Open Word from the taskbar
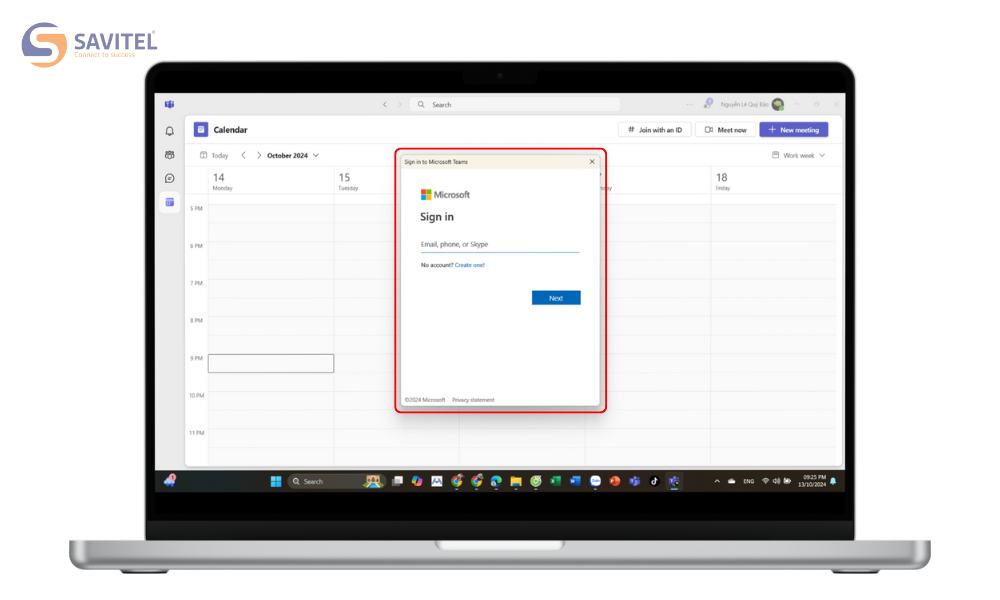This screenshot has width=1000, height=600. 575,481
